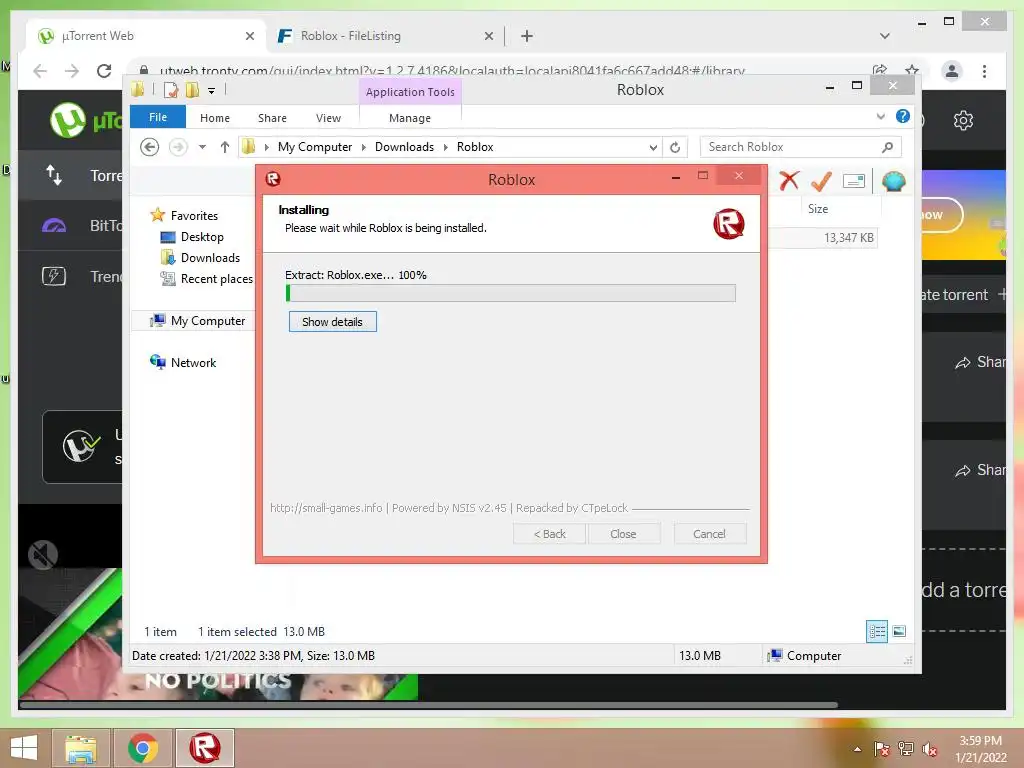
Task: Select Favorites in navigation pane
Action: [x=194, y=216]
